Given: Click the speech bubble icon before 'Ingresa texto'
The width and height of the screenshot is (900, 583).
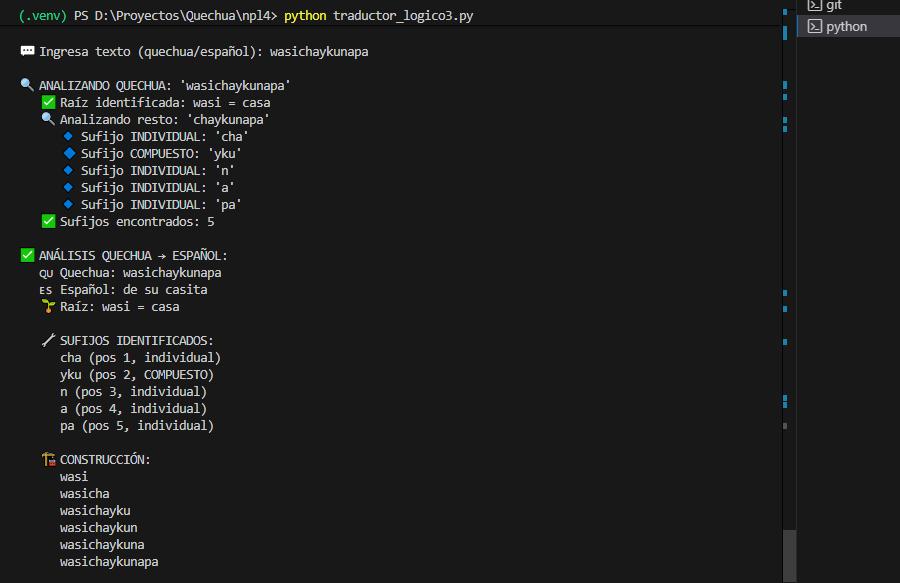Looking at the screenshot, I should pyautogui.click(x=27, y=51).
